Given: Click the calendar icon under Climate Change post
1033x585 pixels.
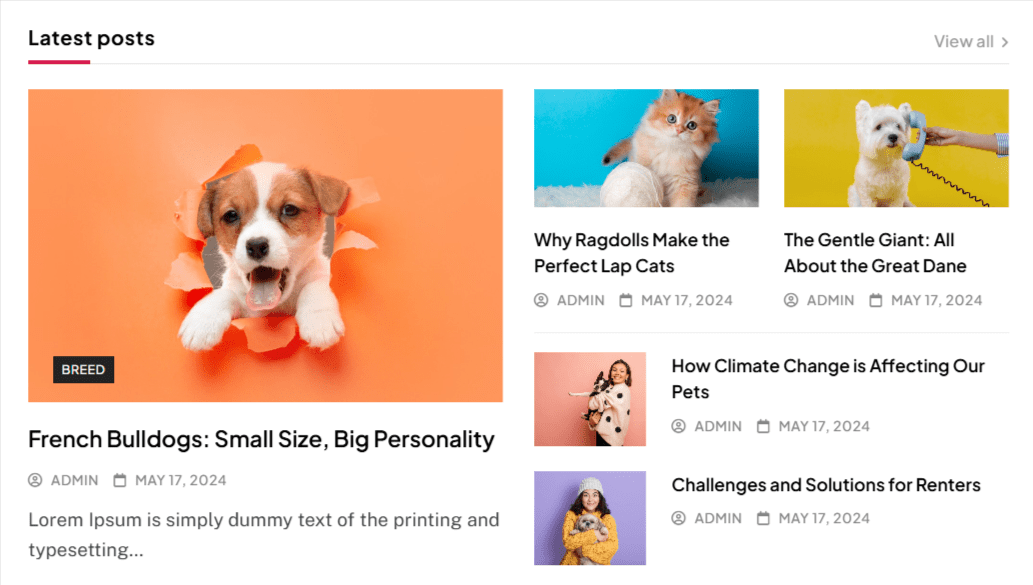Looking at the screenshot, I should 764,426.
